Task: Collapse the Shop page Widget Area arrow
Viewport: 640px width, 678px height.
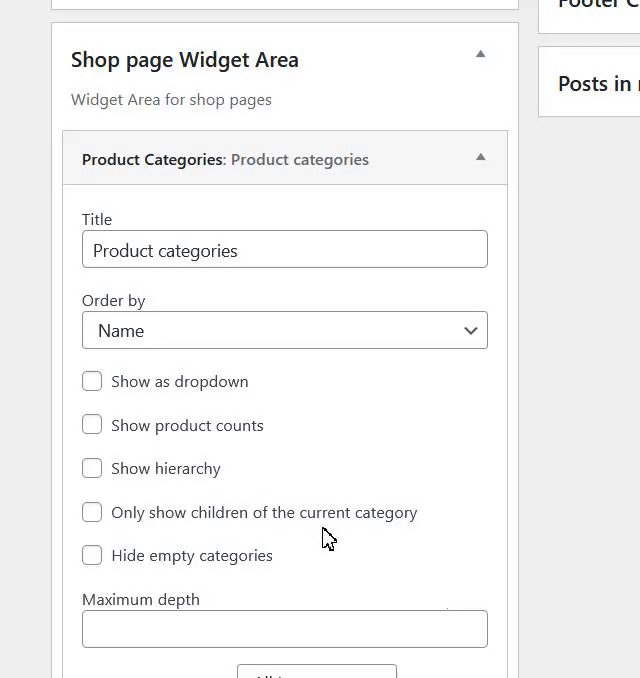Action: (480, 54)
